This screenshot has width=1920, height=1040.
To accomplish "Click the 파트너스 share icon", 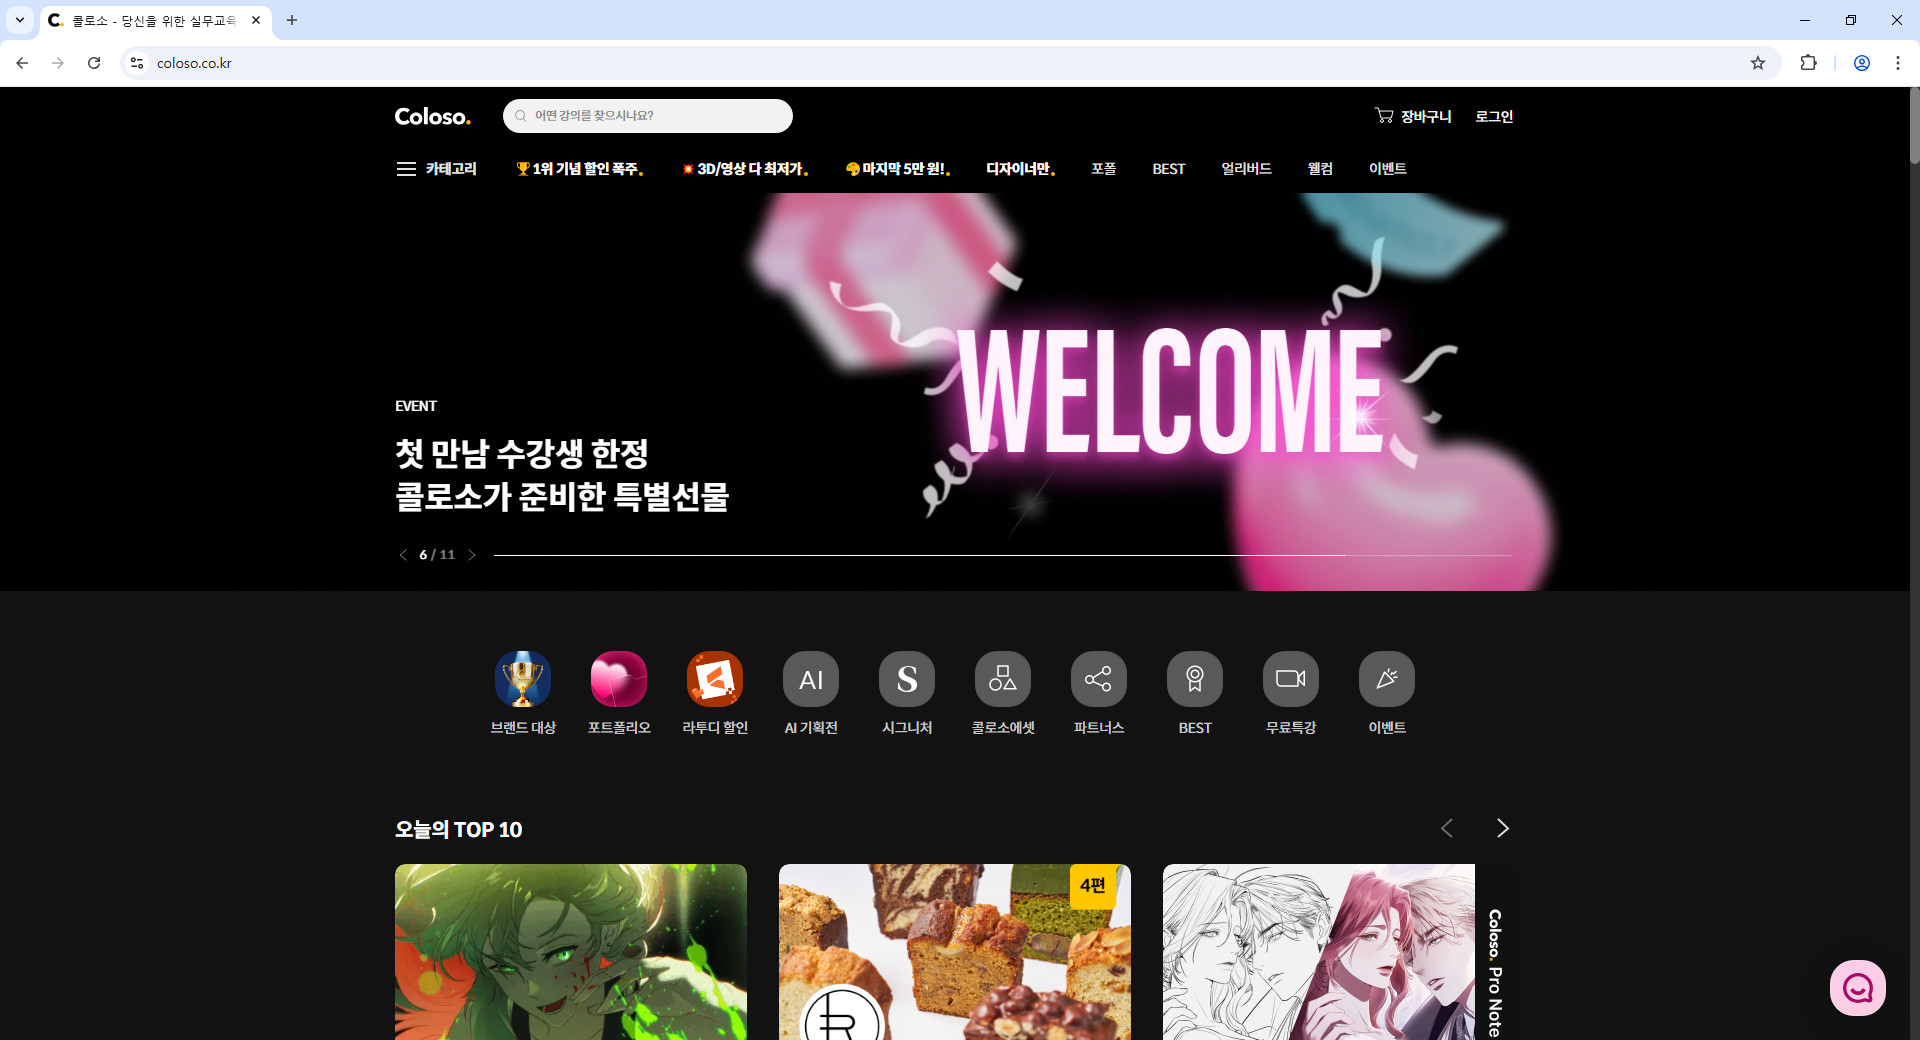I will click(x=1099, y=679).
